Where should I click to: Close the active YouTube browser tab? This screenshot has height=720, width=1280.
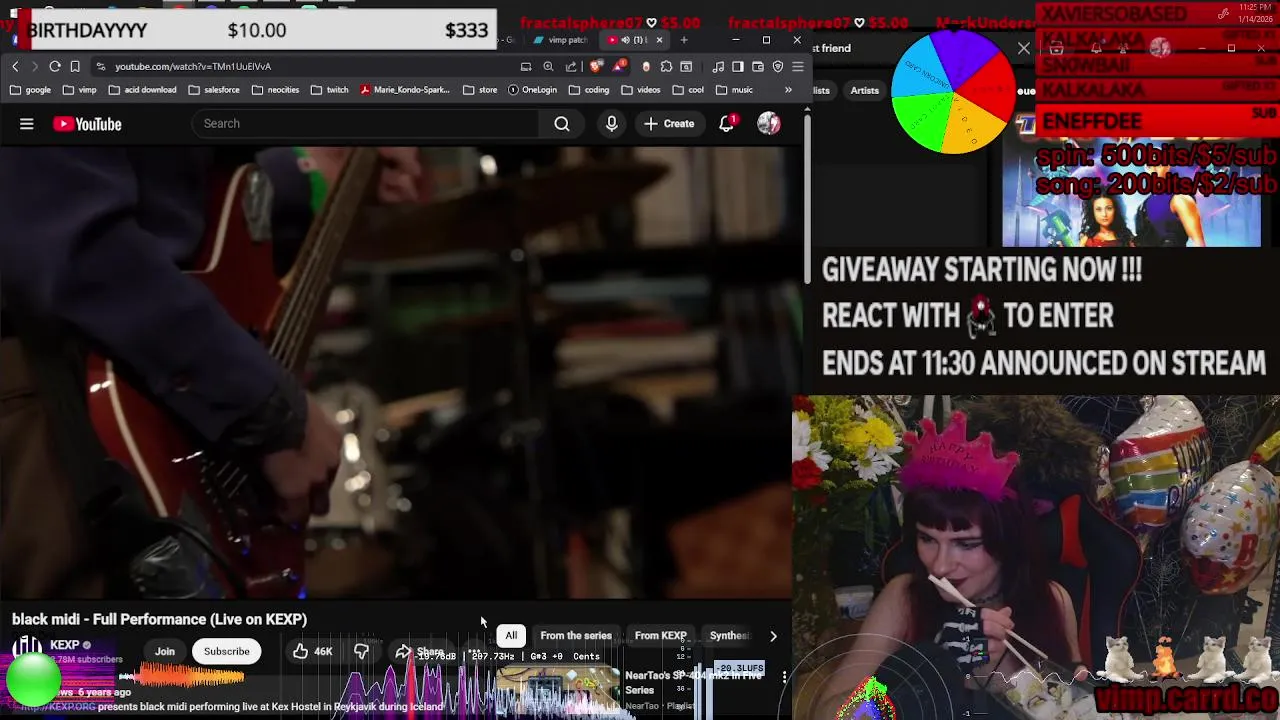pyautogui.click(x=659, y=40)
